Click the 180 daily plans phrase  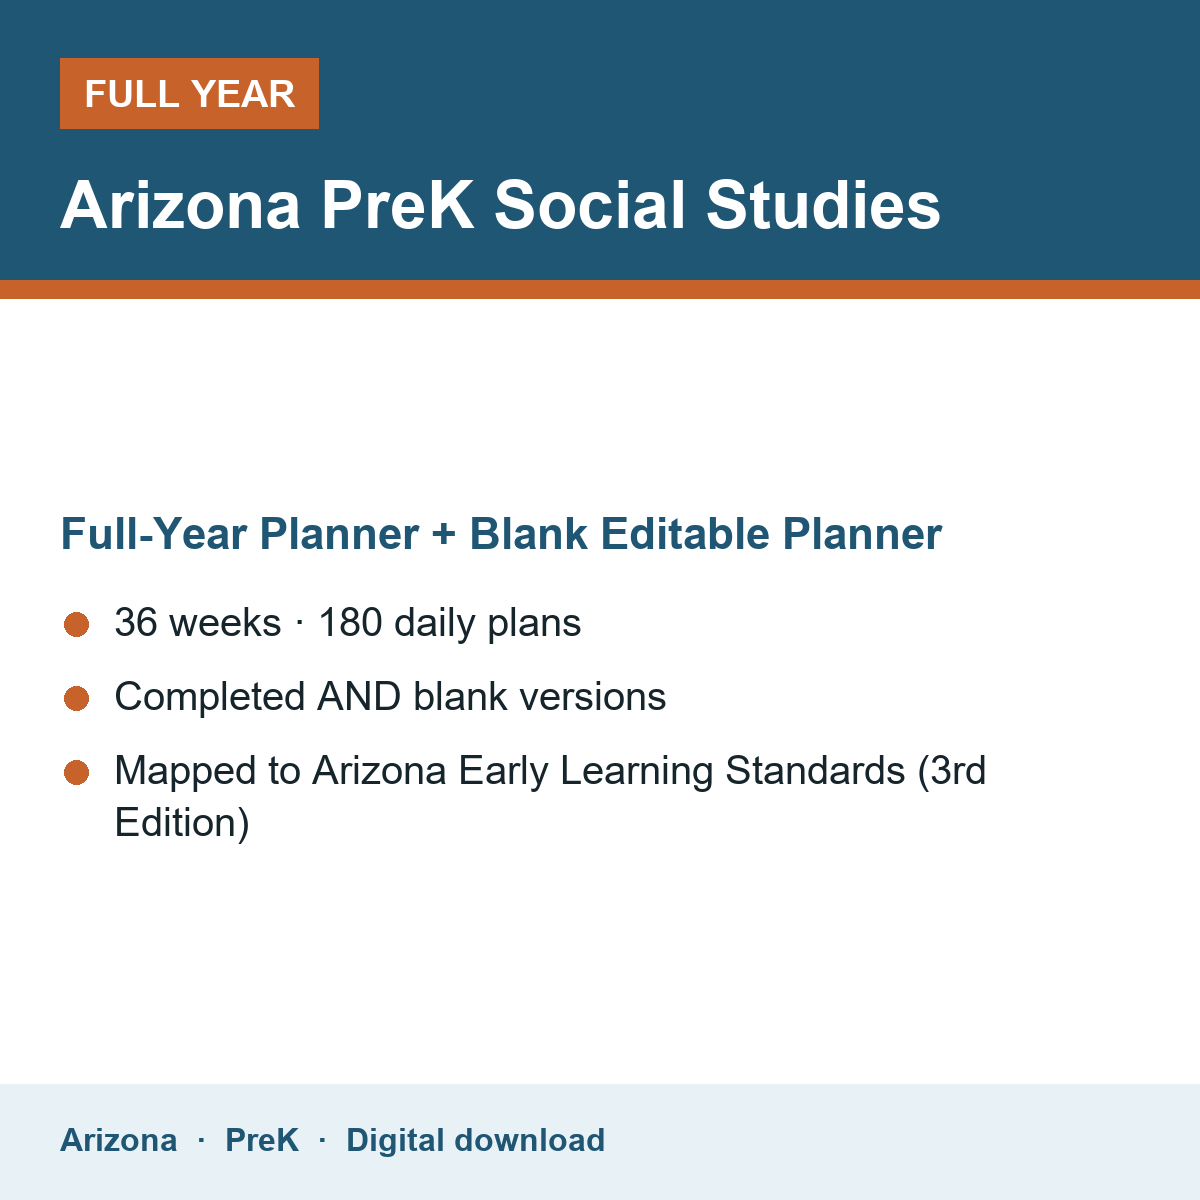pyautogui.click(x=450, y=623)
